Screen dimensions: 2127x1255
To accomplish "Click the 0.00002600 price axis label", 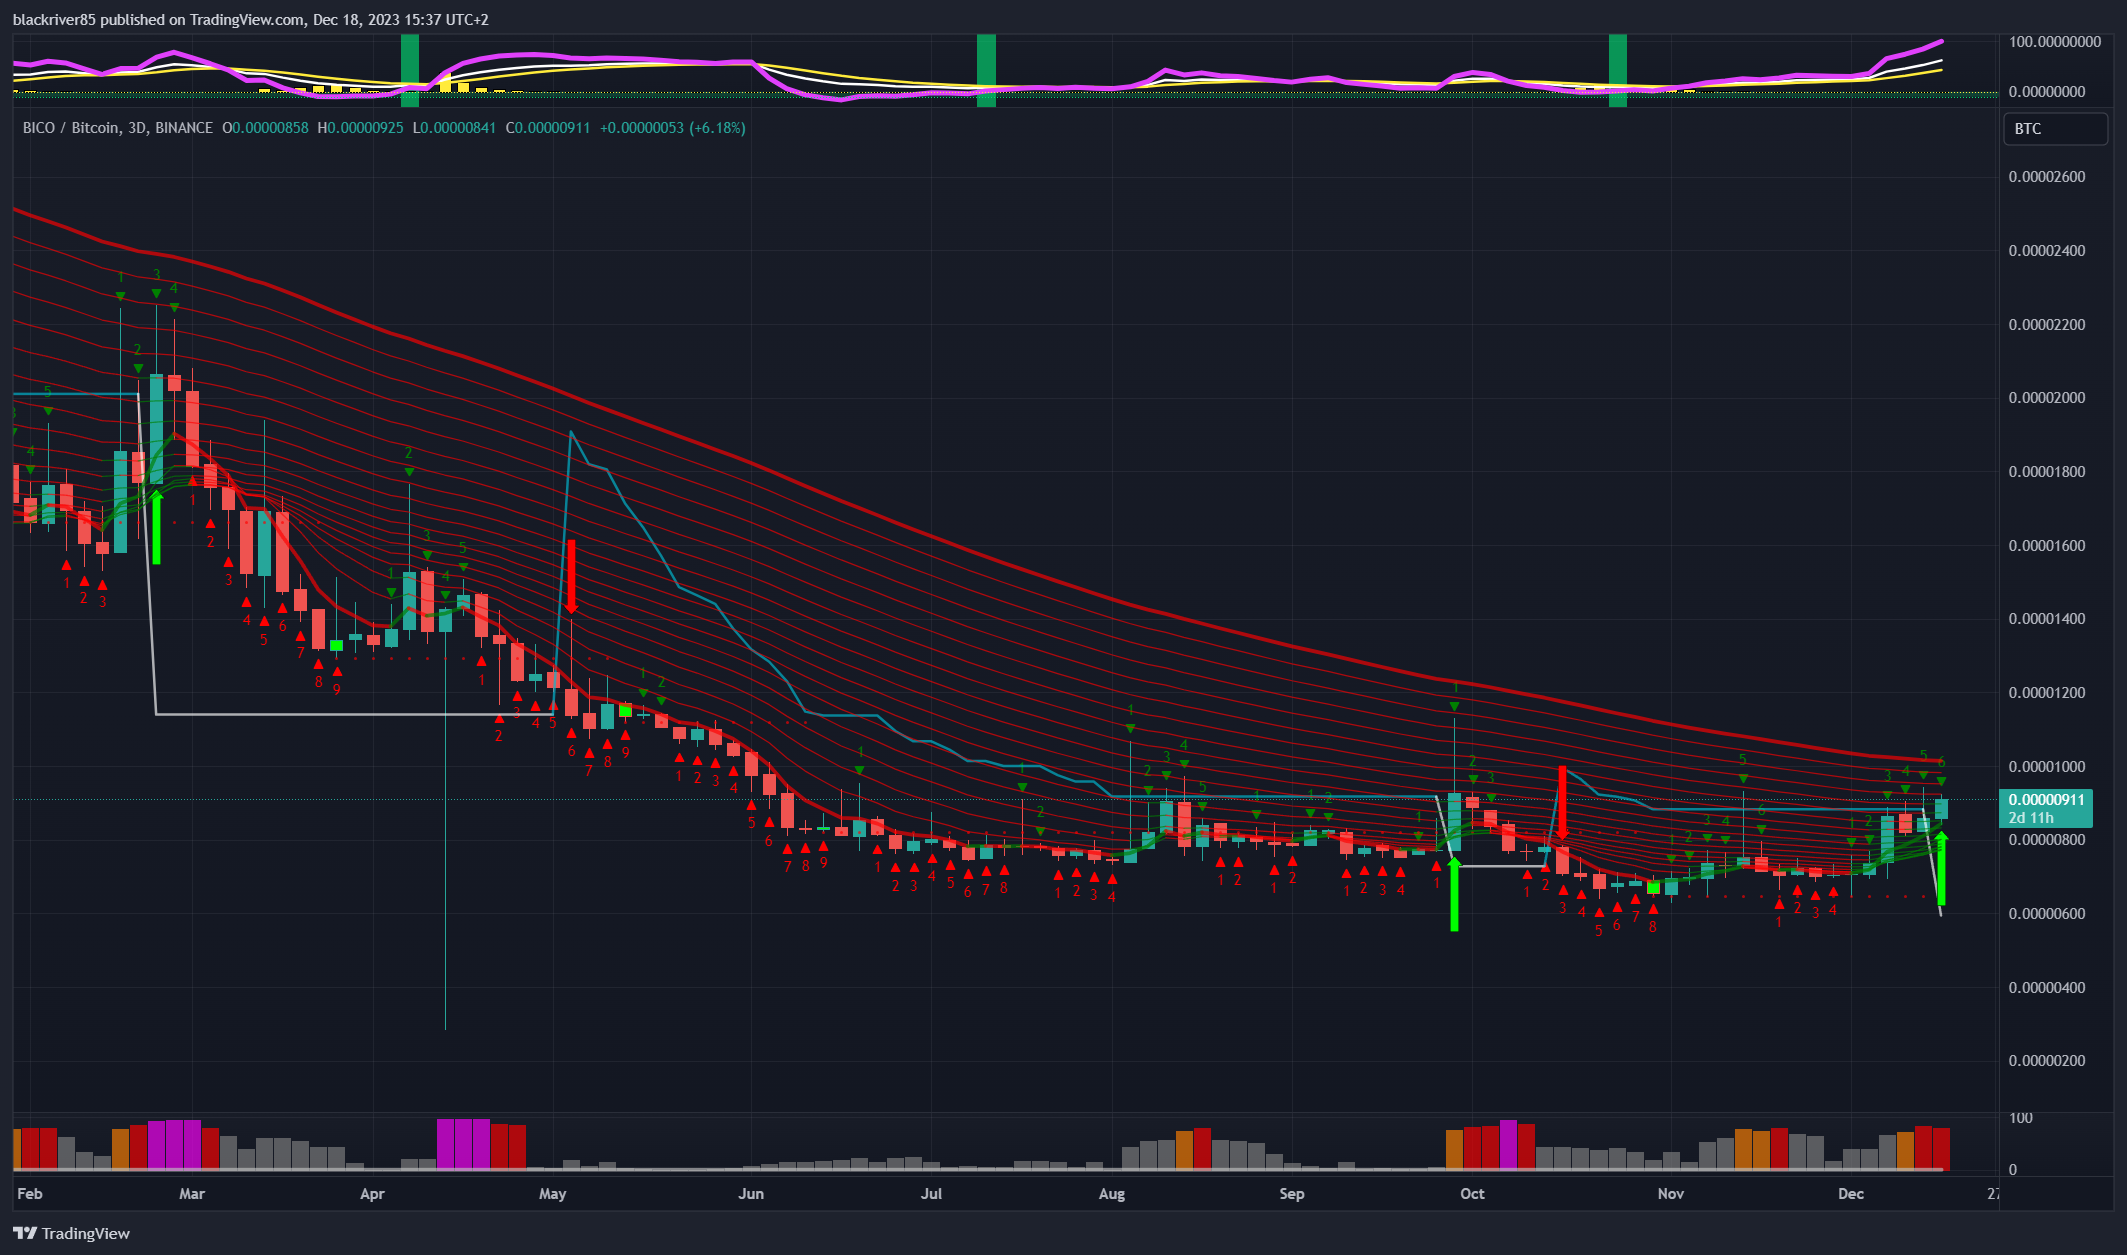I will point(2047,177).
